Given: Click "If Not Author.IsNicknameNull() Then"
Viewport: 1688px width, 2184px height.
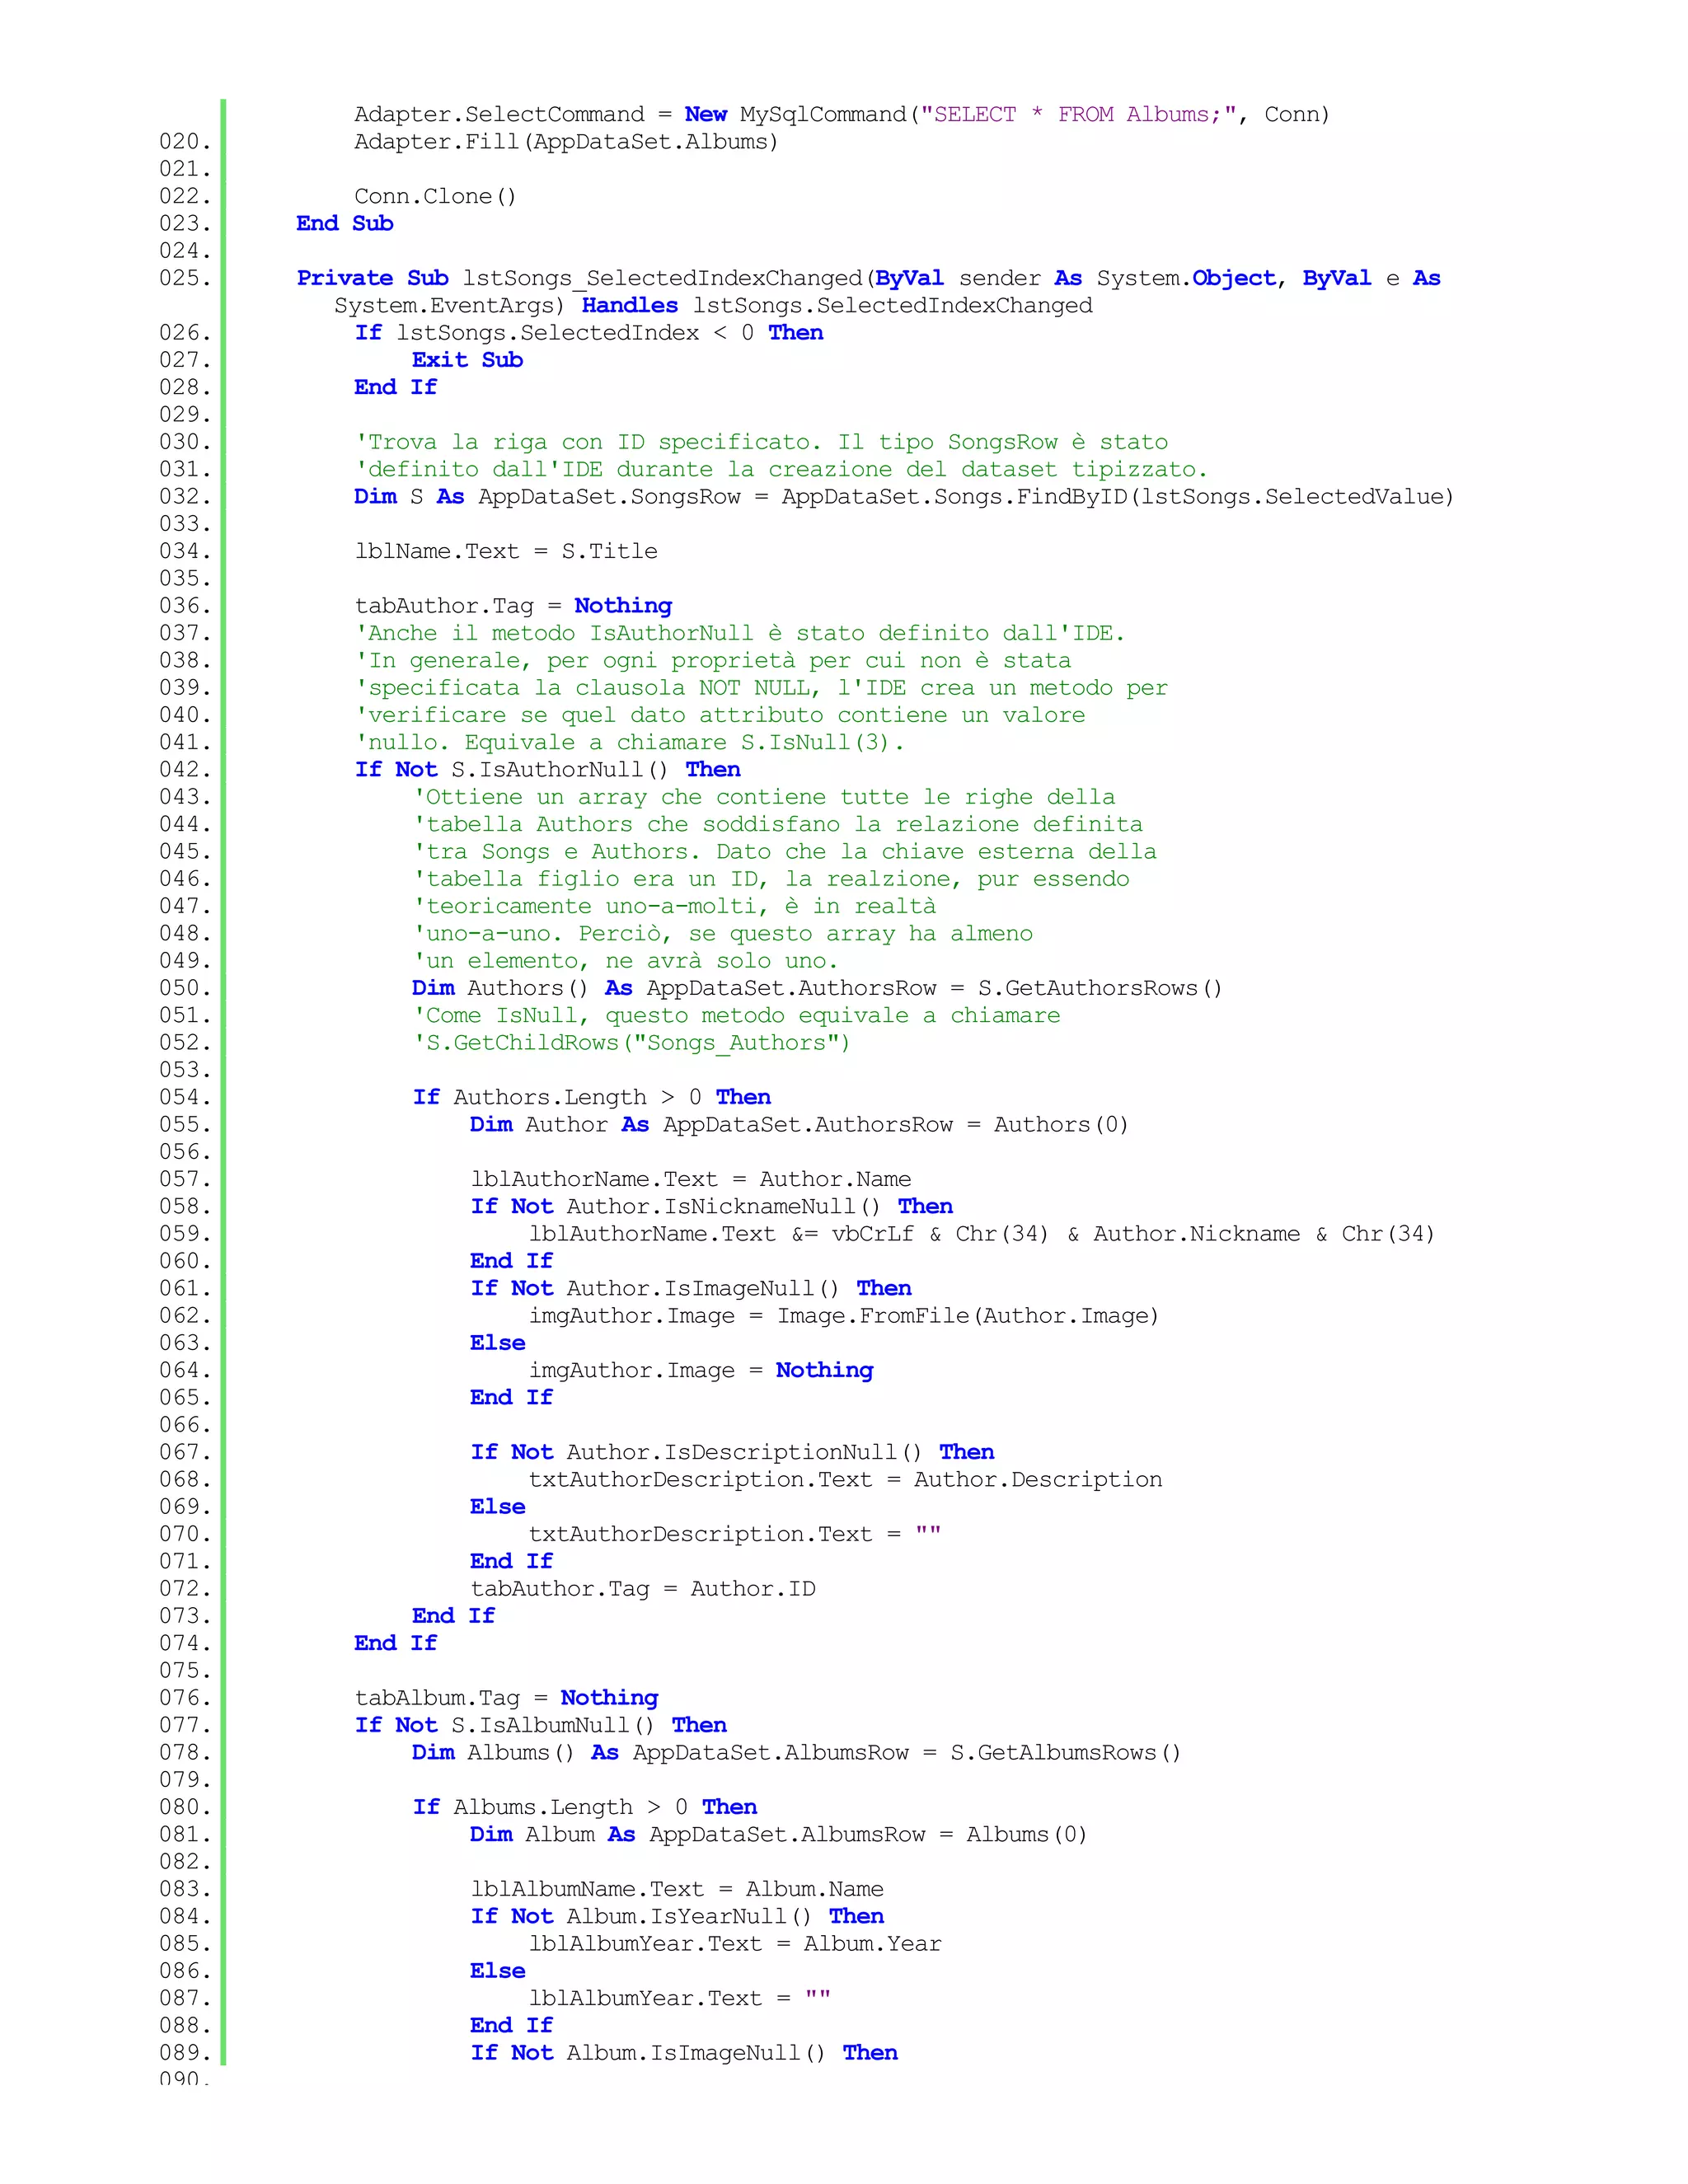Looking at the screenshot, I should (x=711, y=1206).
